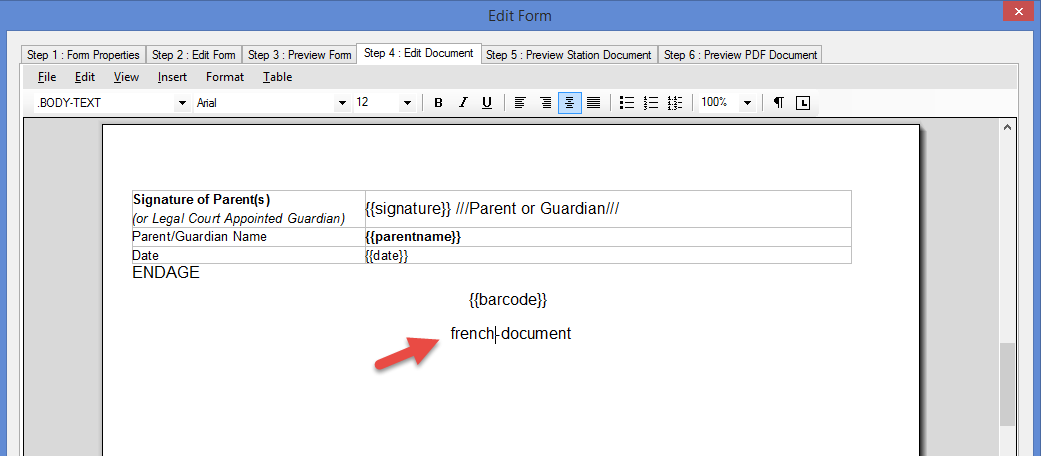Open the File menu

click(x=47, y=77)
